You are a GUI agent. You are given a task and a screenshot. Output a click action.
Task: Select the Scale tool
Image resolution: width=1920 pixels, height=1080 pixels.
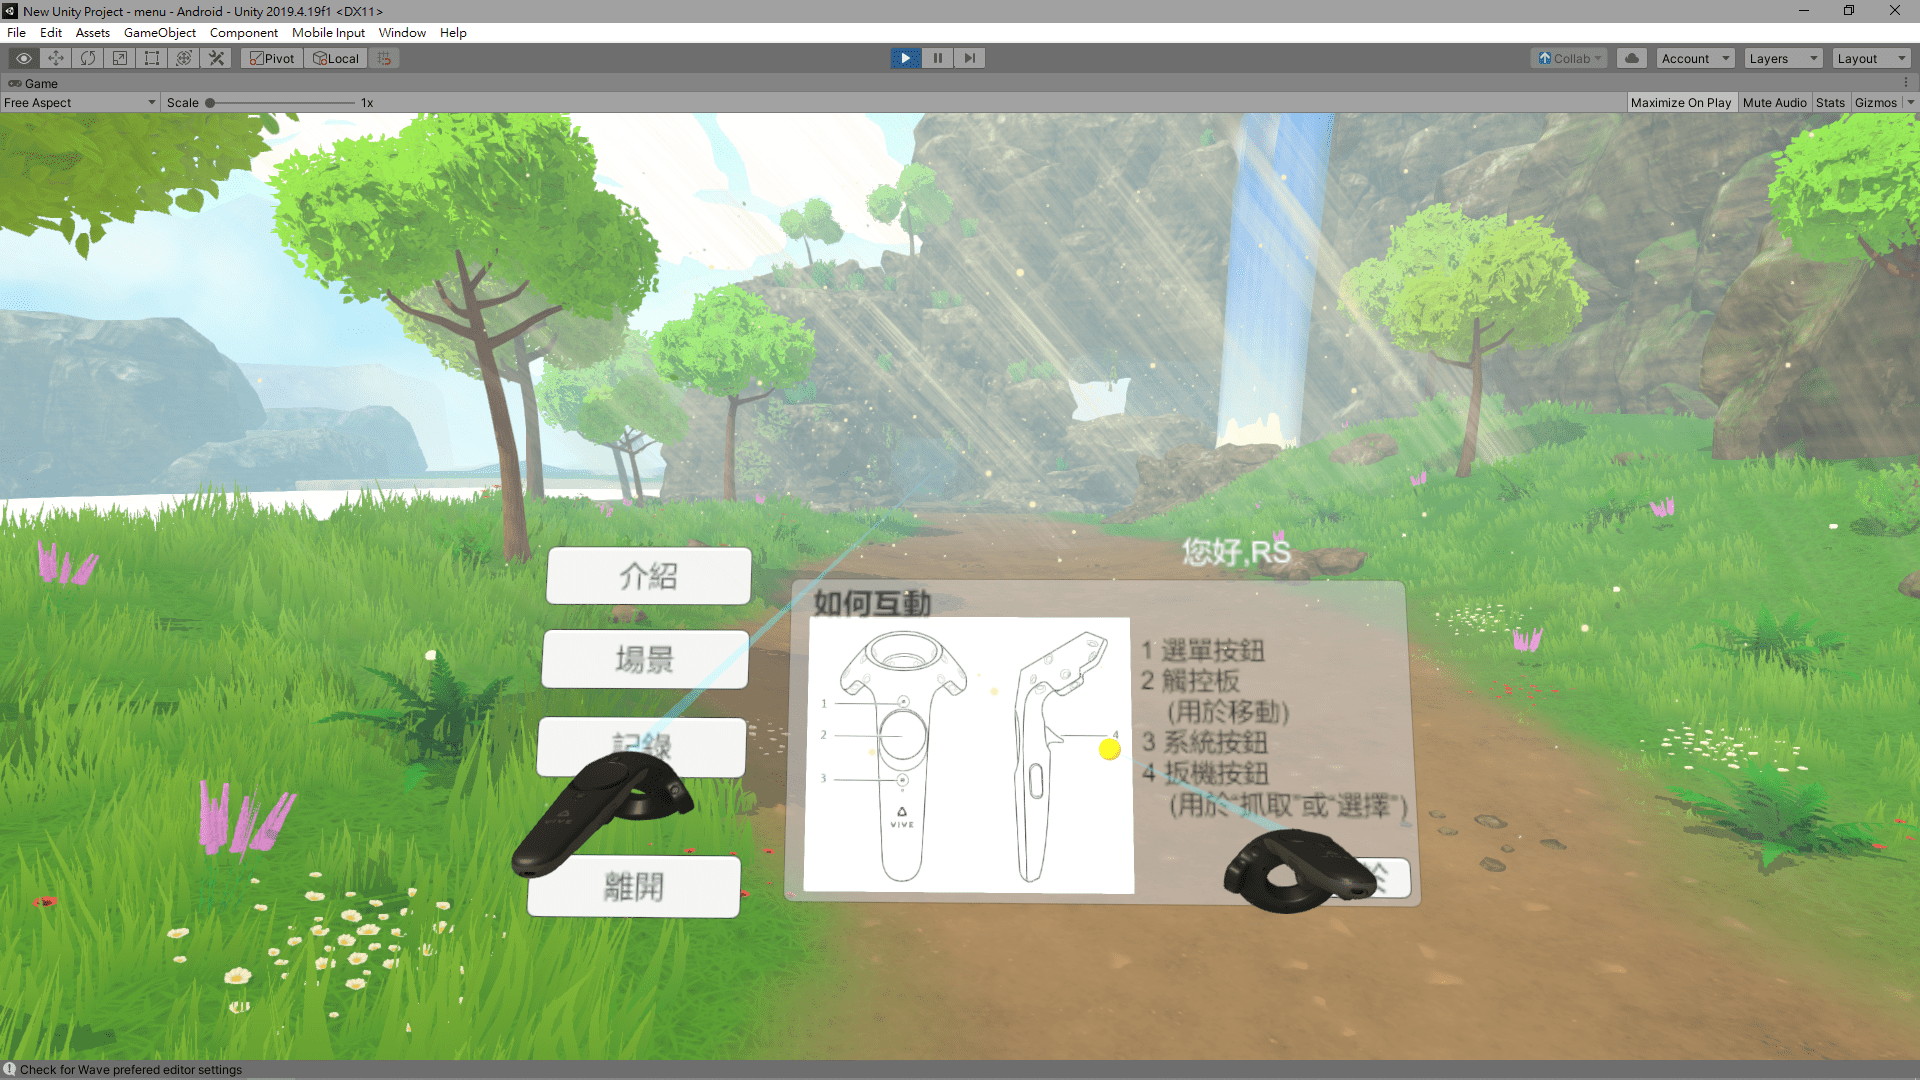[119, 58]
